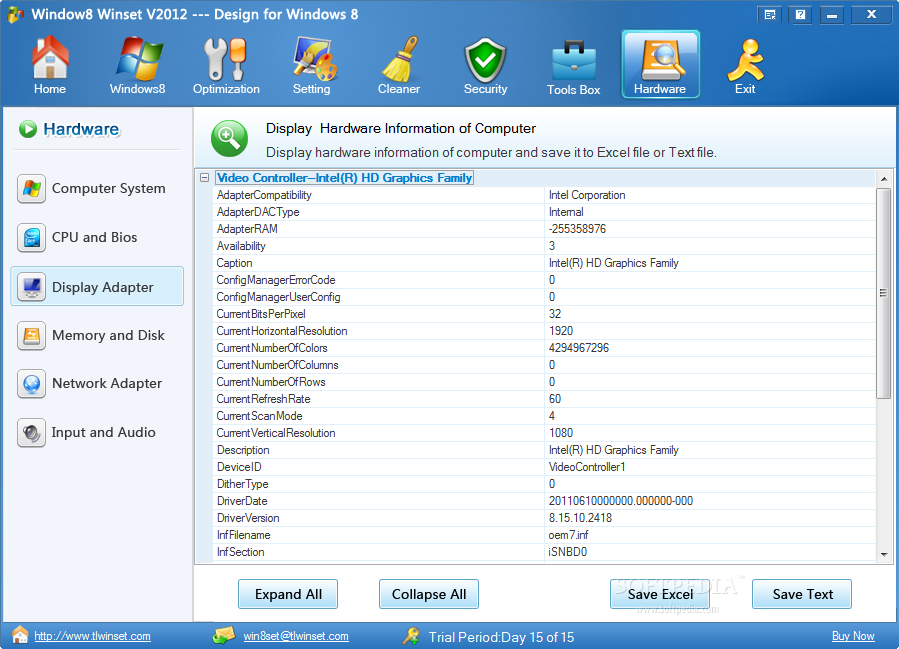The height and width of the screenshot is (649, 899).
Task: Click the value -255358976
Action: tap(577, 229)
